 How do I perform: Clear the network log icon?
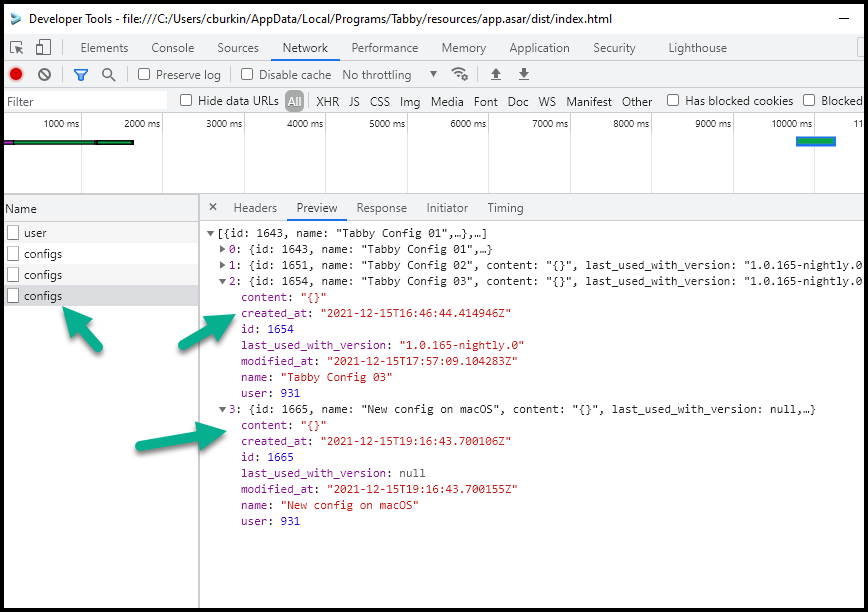44,74
